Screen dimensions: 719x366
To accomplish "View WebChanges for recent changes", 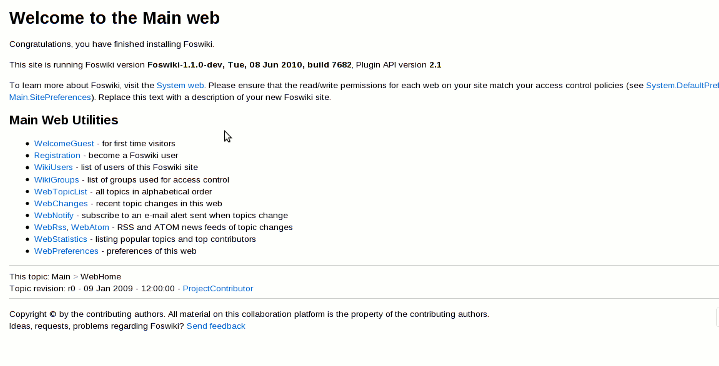I will [x=61, y=204].
